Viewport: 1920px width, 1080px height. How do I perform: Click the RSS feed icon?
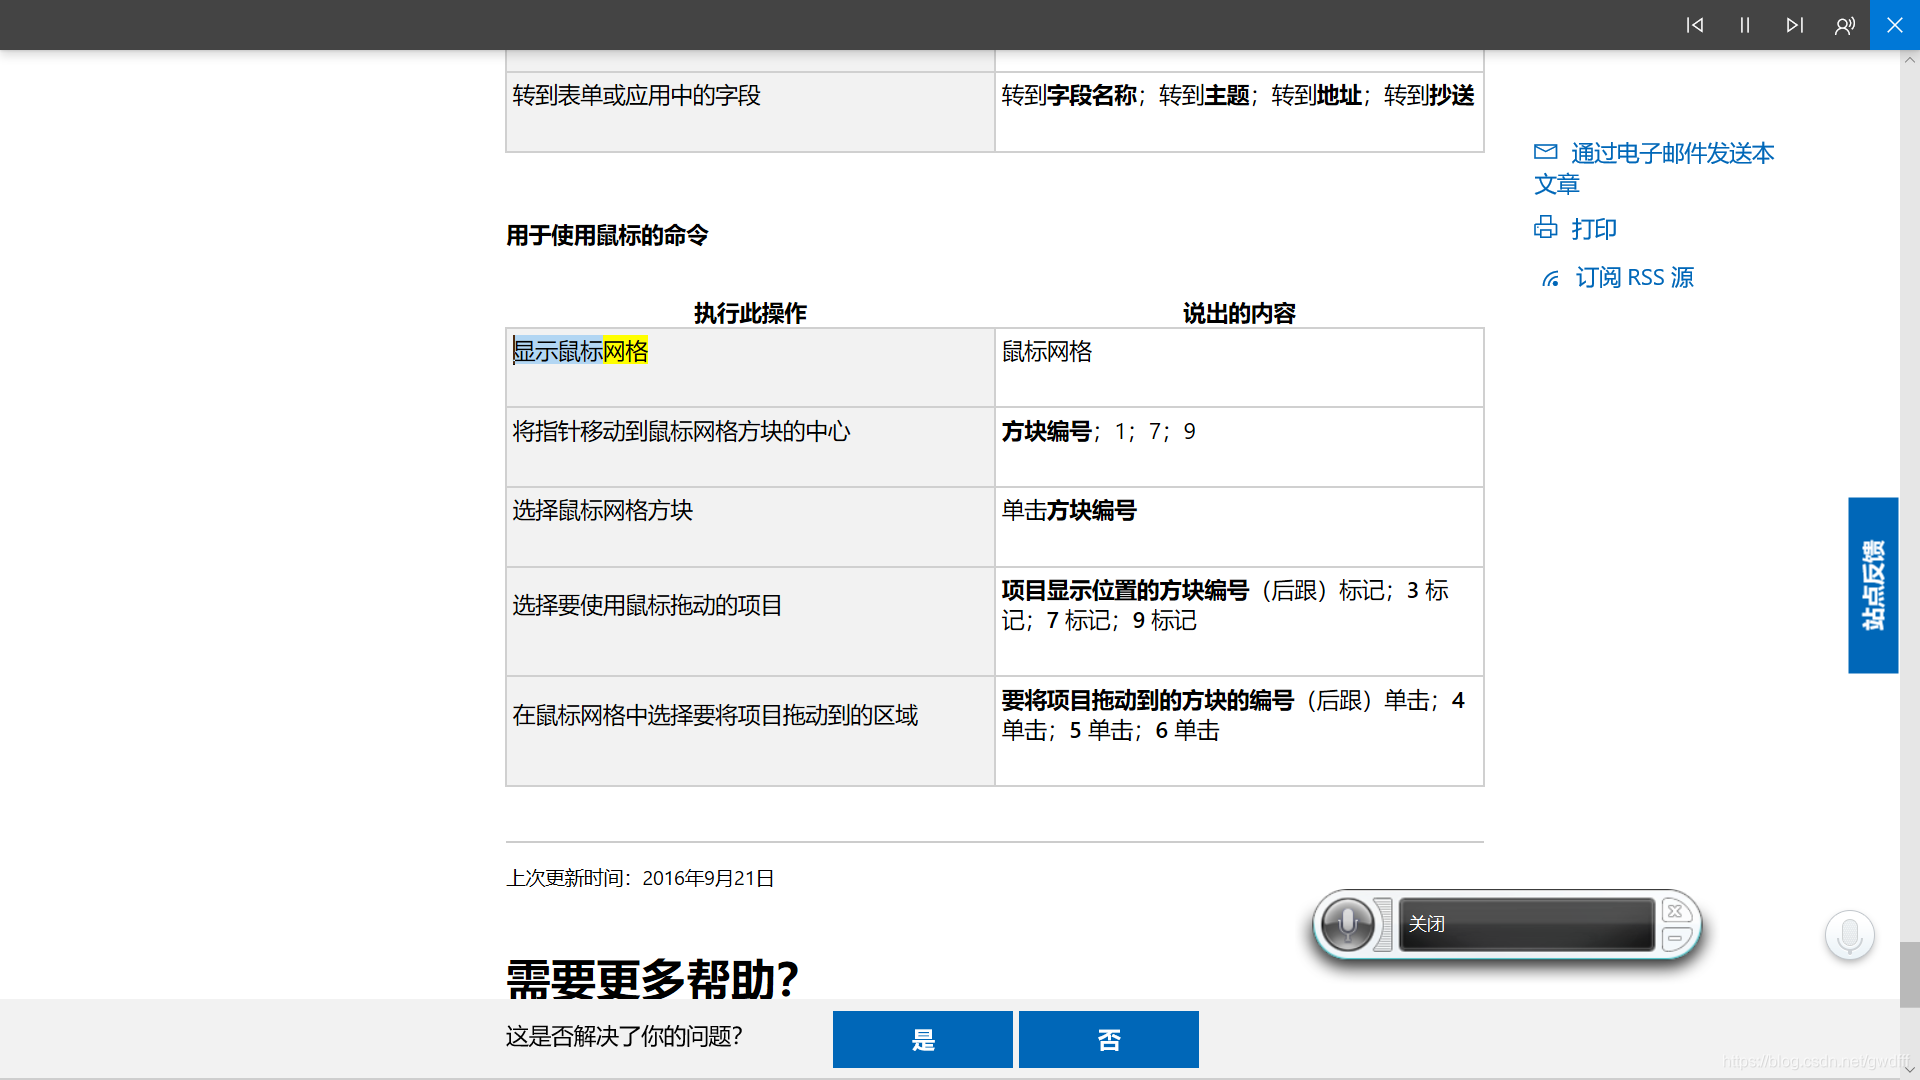(1550, 278)
